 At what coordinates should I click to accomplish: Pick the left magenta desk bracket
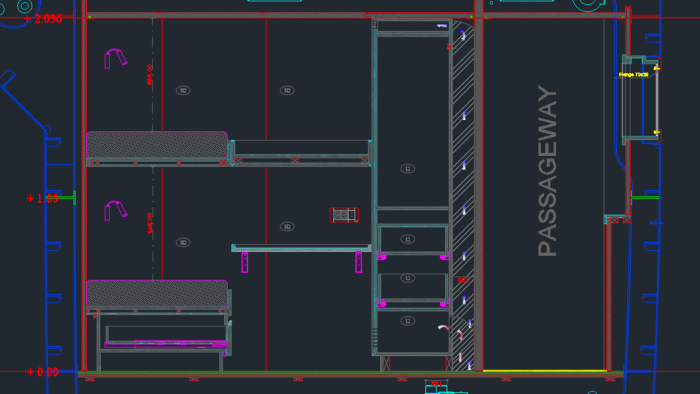pos(245,262)
